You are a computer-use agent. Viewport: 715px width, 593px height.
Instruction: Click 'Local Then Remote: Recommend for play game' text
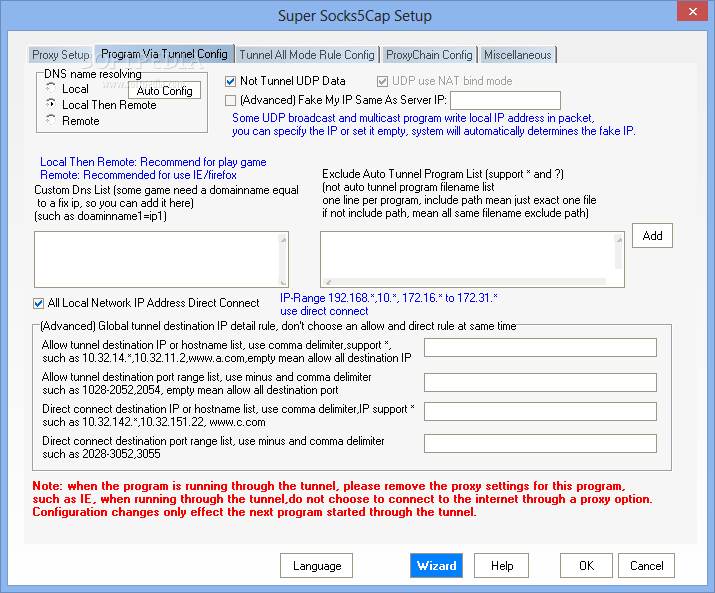[x=153, y=162]
